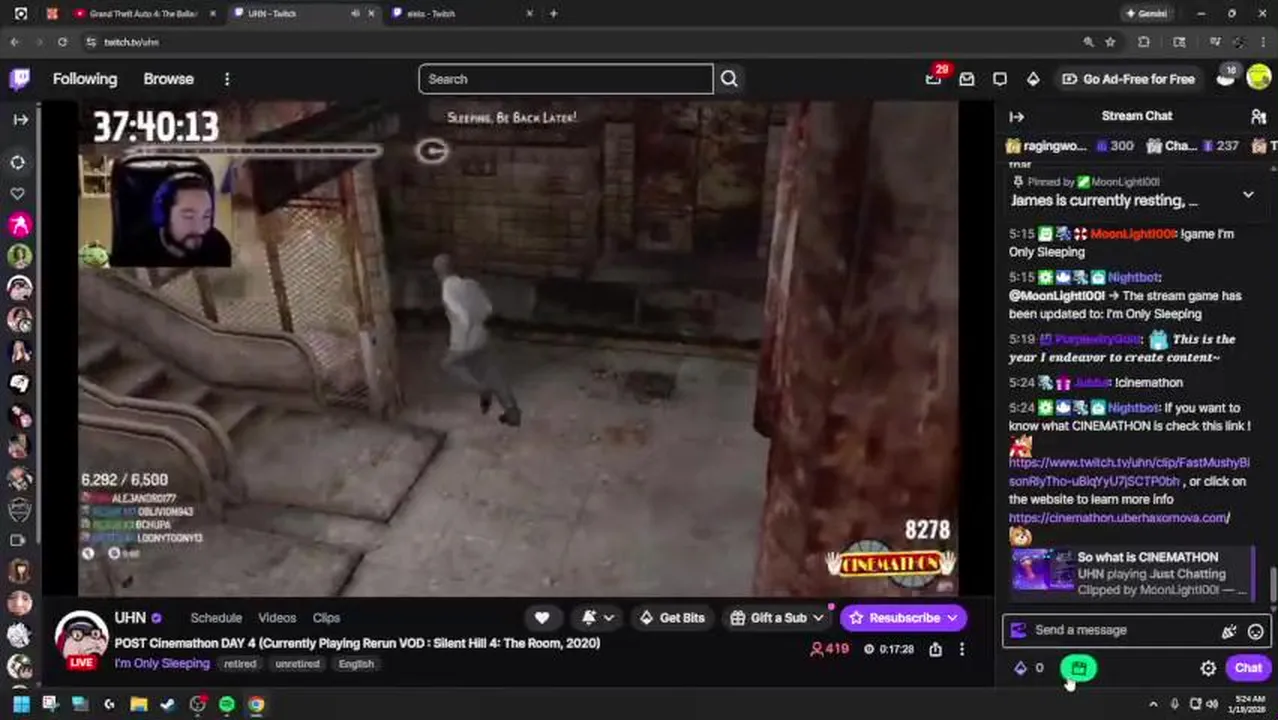Image resolution: width=1278 pixels, height=720 pixels.
Task: Open the dropdown arrow next to Gift a Sub
Action: [x=818, y=618]
